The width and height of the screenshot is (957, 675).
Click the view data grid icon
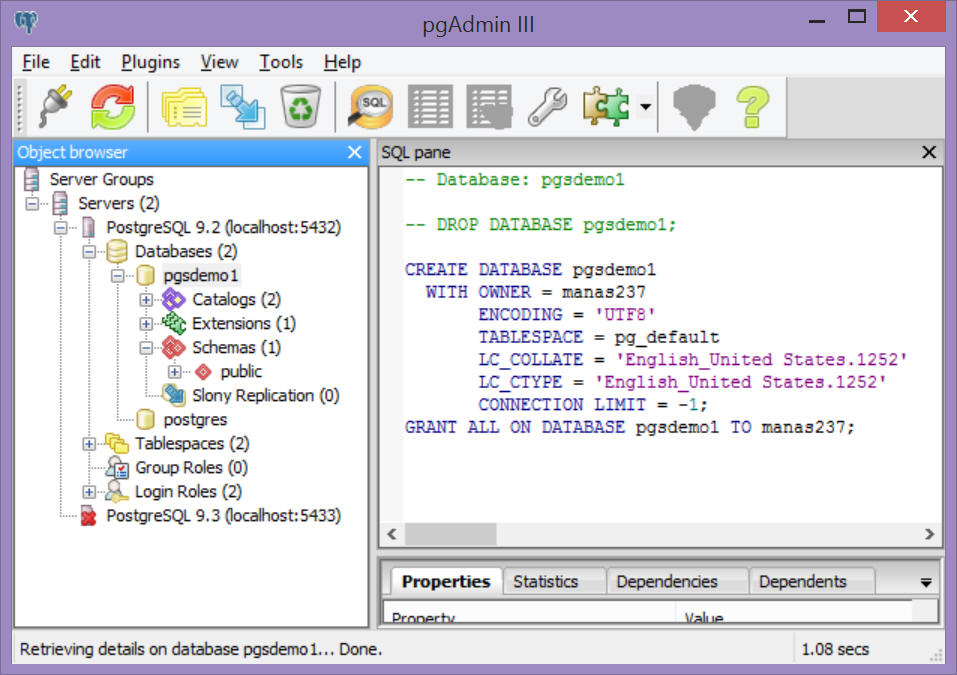tap(430, 105)
